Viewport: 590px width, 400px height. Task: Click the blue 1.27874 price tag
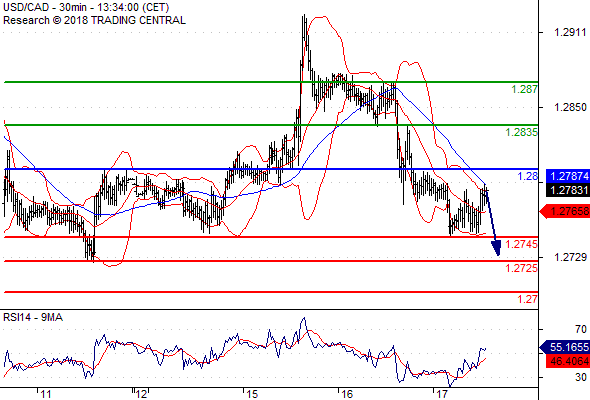click(568, 176)
